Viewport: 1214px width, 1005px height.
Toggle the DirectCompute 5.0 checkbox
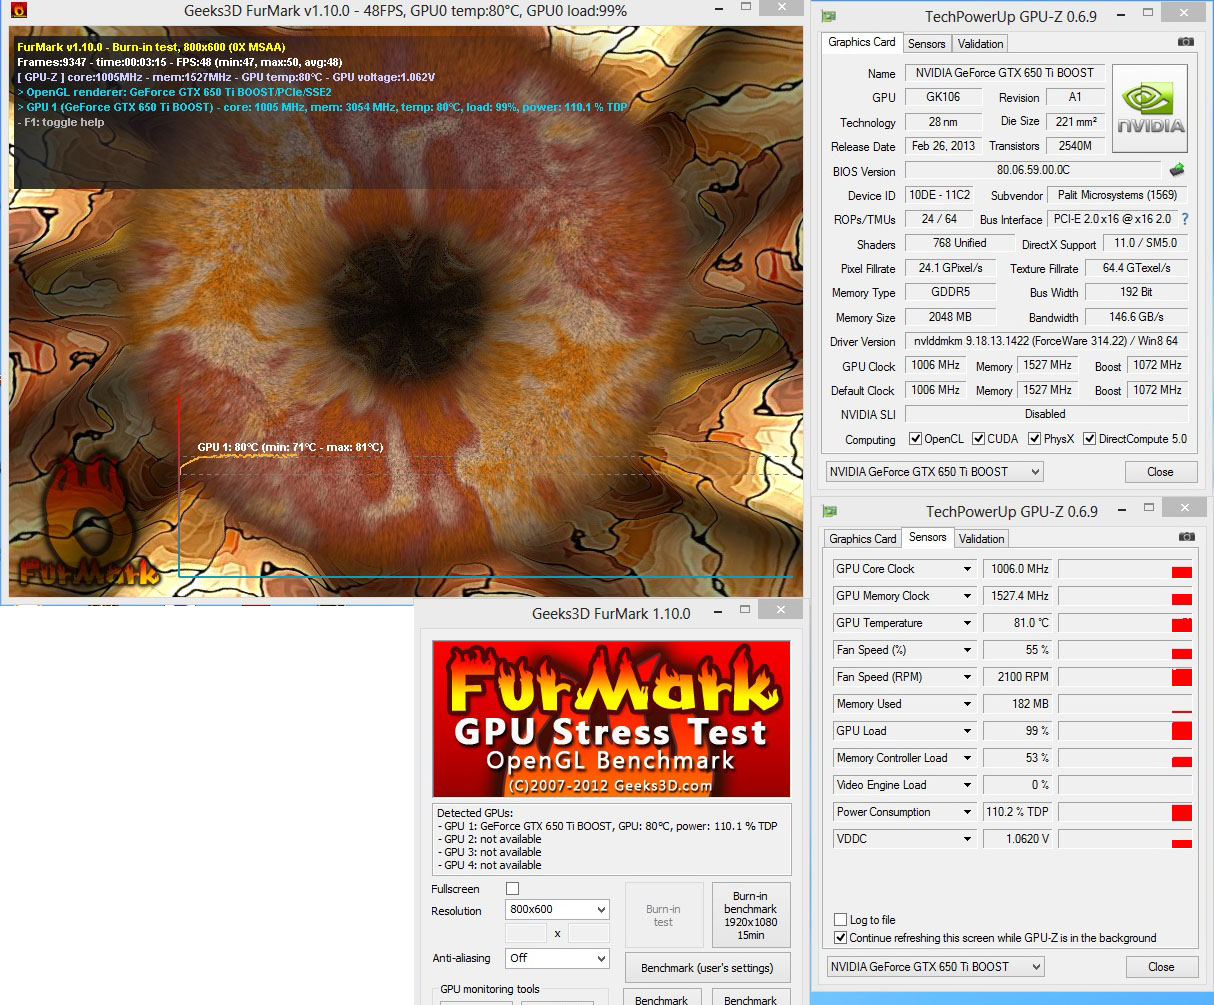1090,439
